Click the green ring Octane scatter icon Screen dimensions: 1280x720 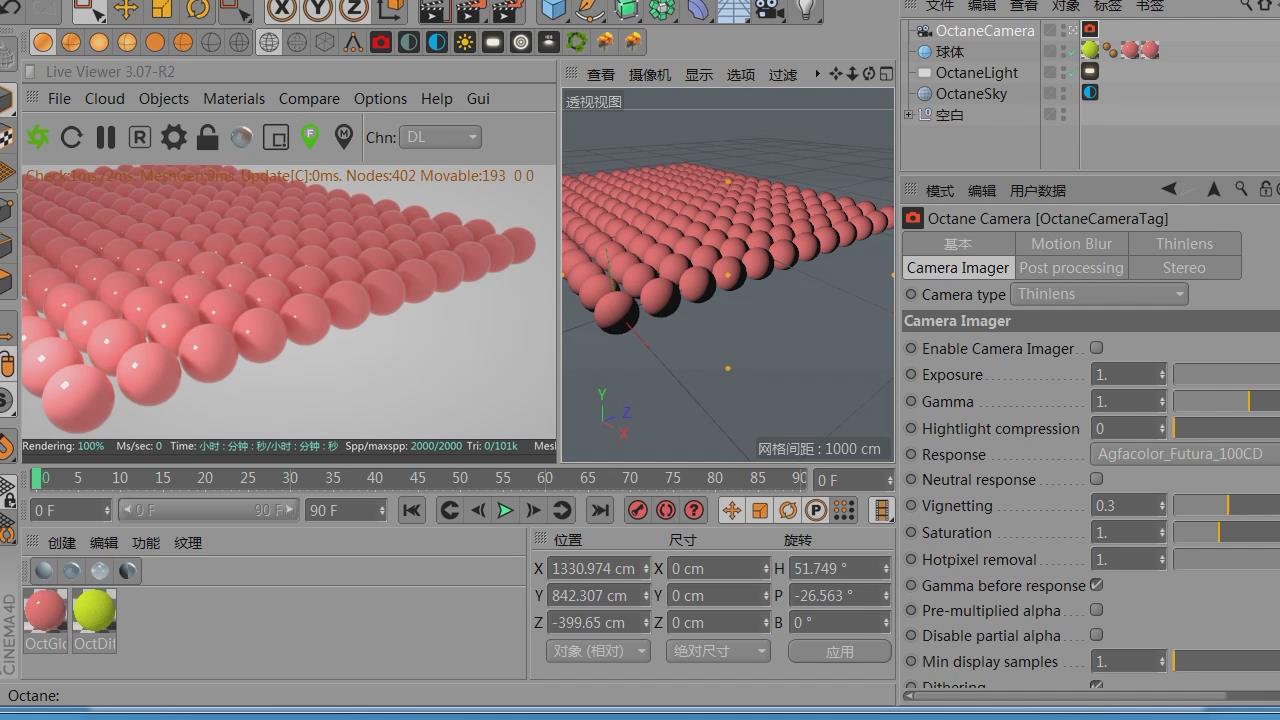point(577,43)
